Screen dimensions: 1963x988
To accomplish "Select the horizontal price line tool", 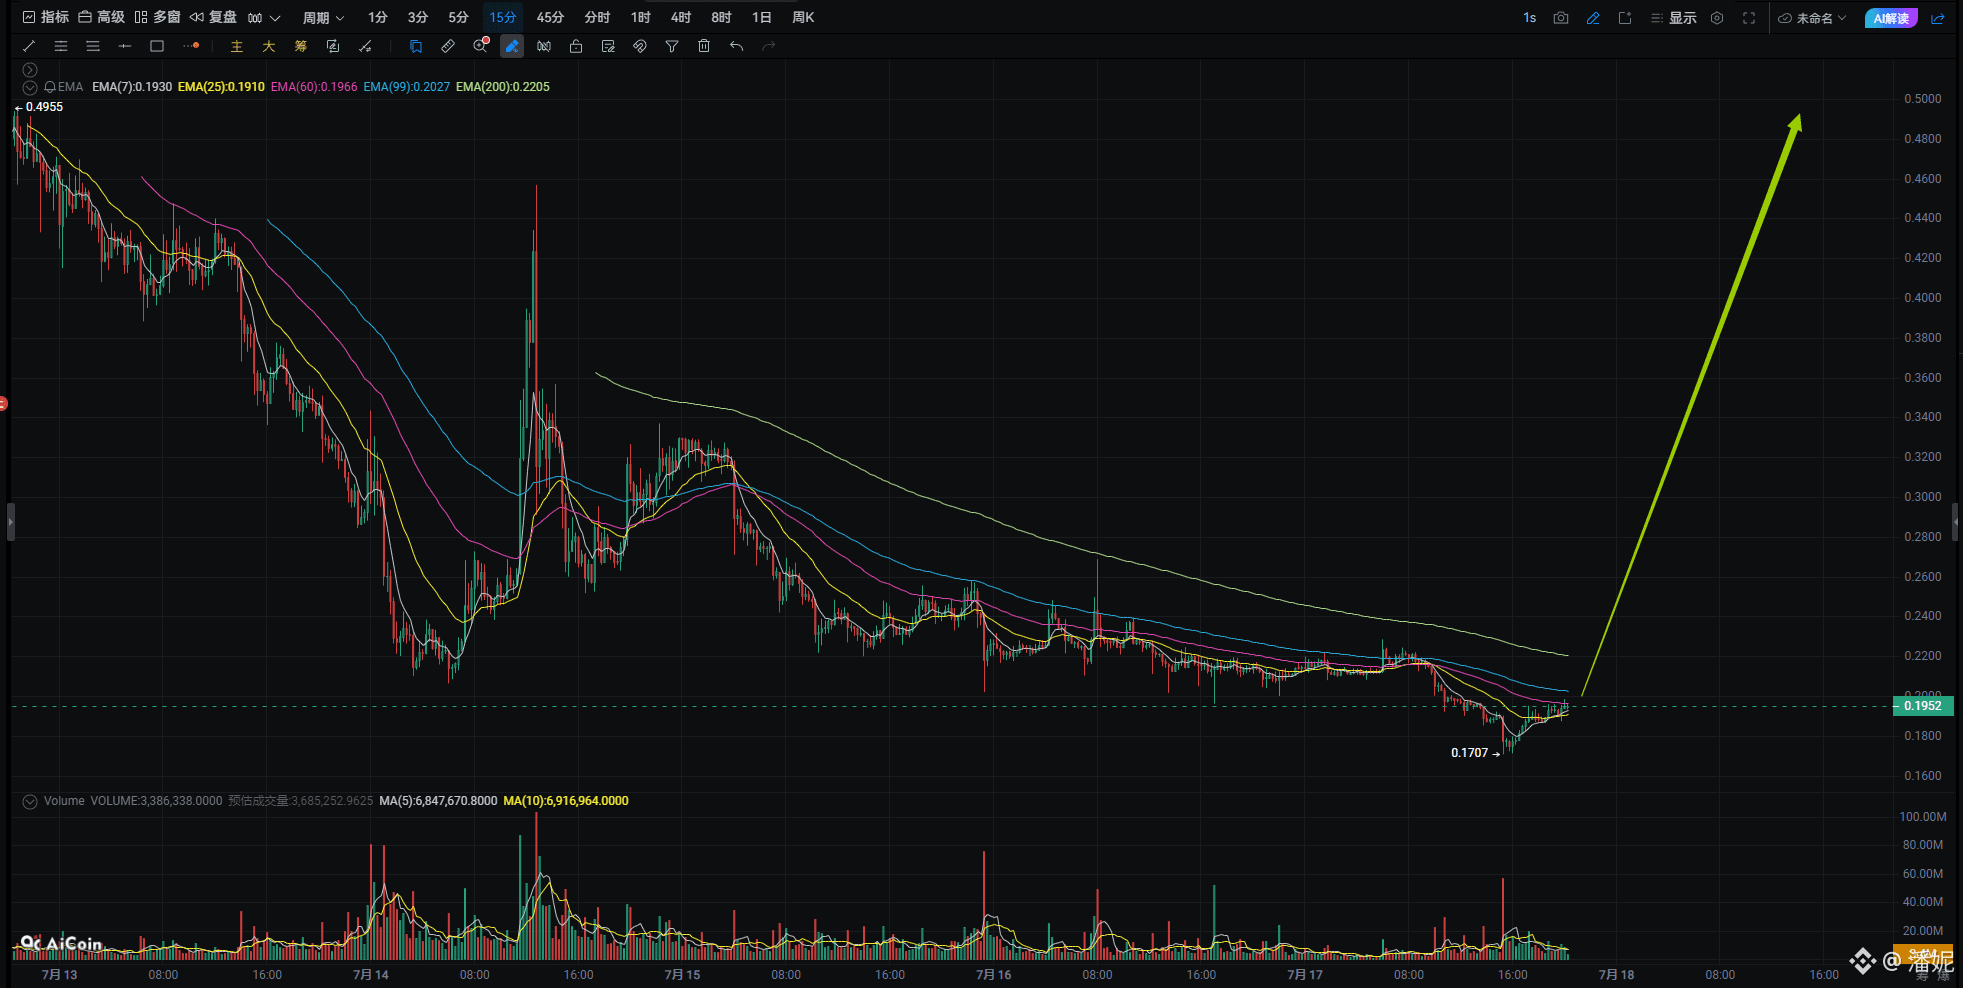I will (x=125, y=46).
